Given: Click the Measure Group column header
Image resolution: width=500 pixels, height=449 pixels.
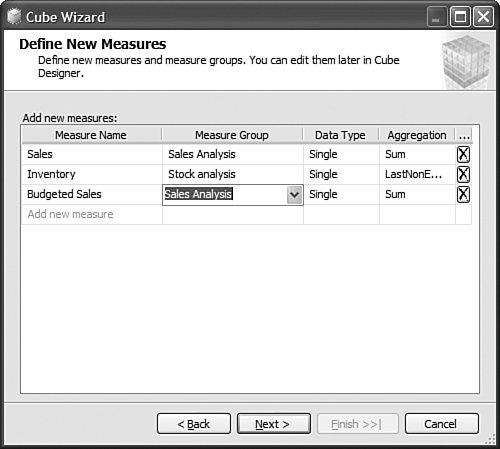Looking at the screenshot, I should click(x=232, y=135).
